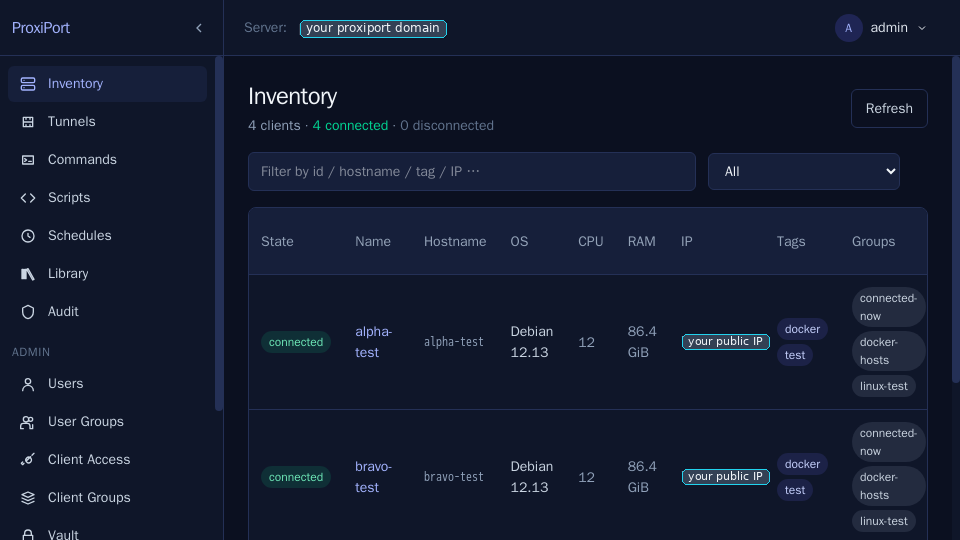Click bravo-test's linux-test group chip
The image size is (960, 540).
click(883, 521)
